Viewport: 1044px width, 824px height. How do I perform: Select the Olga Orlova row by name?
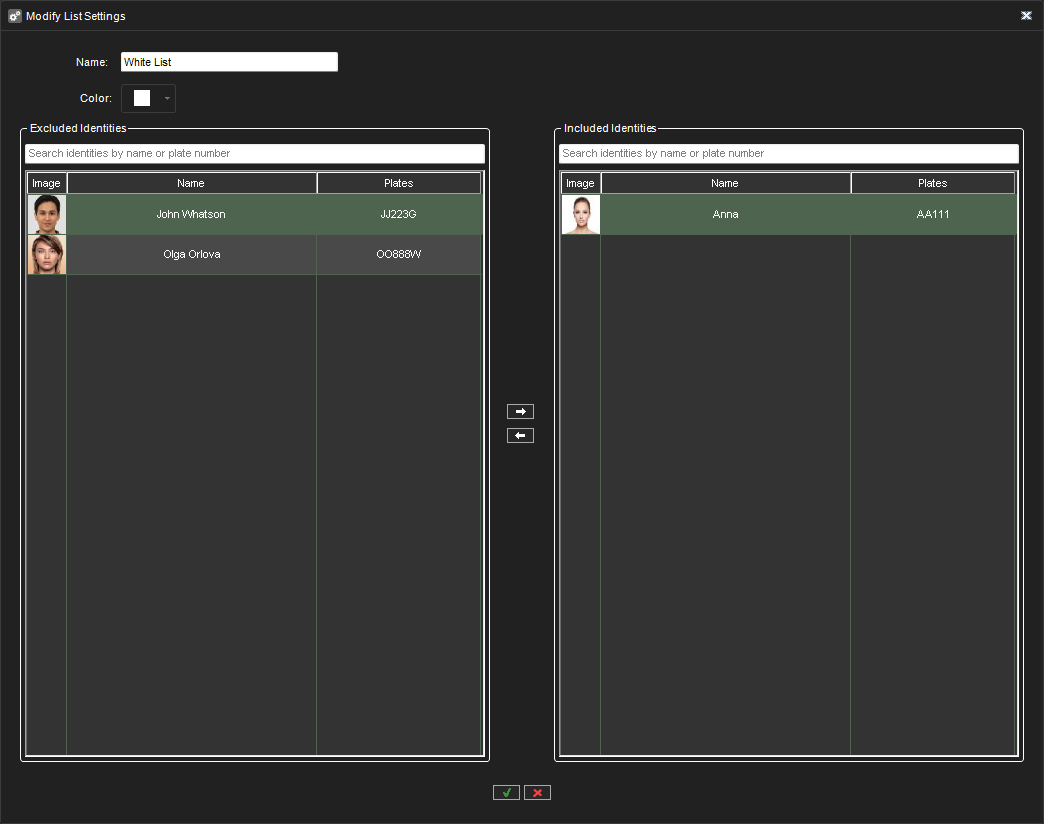191,255
